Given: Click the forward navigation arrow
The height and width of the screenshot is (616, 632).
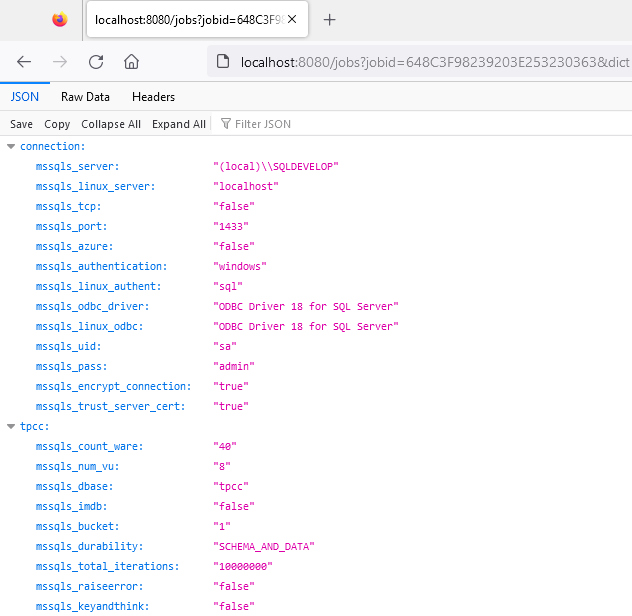Looking at the screenshot, I should coord(60,62).
